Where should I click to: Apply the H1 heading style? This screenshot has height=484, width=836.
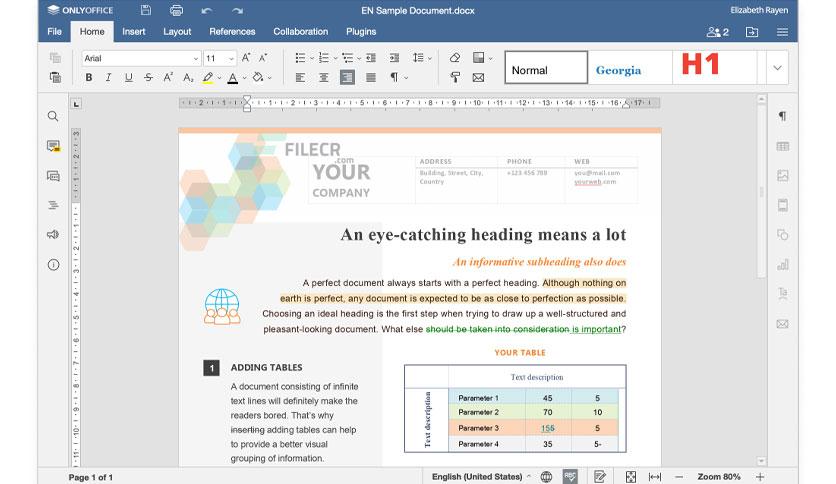point(714,68)
